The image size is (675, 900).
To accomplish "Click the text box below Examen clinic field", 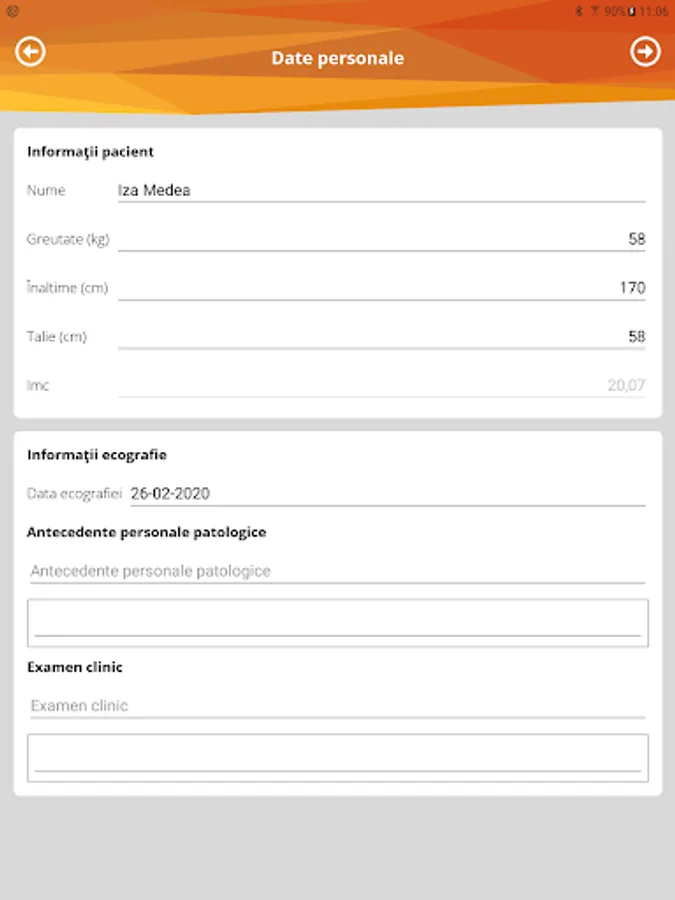I will tap(337, 757).
